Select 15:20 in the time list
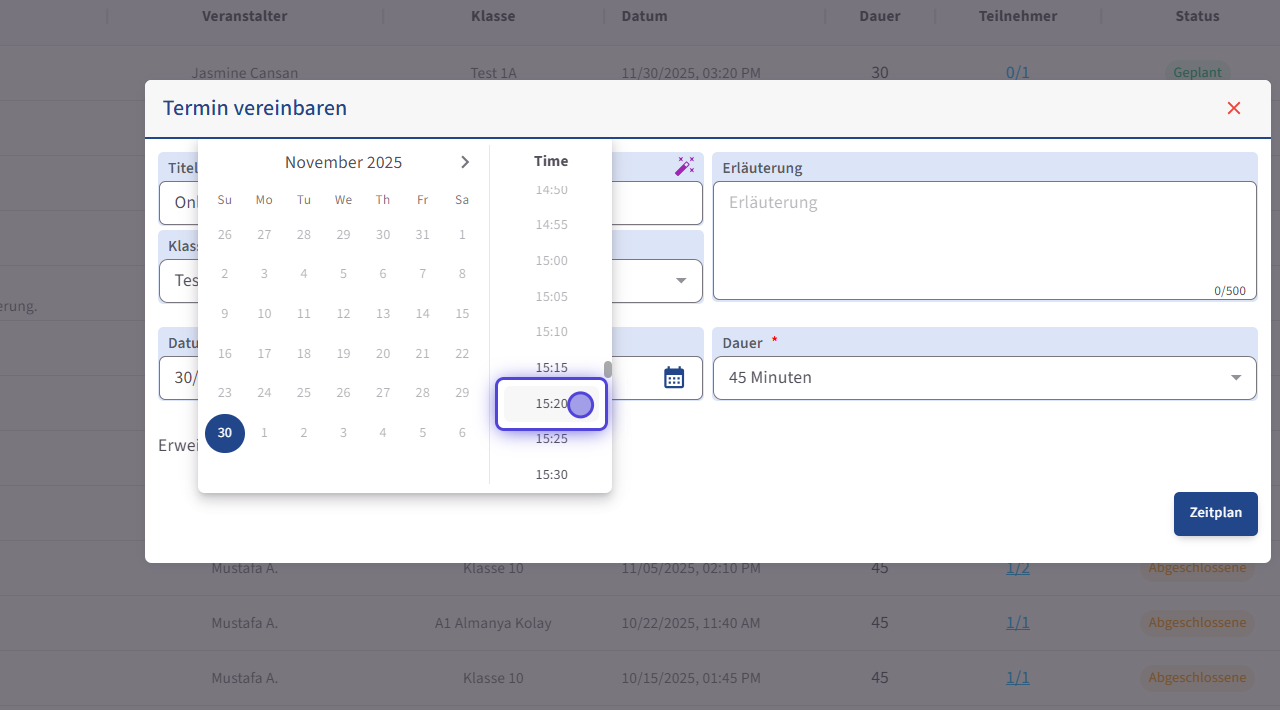This screenshot has height=710, width=1280. [551, 404]
